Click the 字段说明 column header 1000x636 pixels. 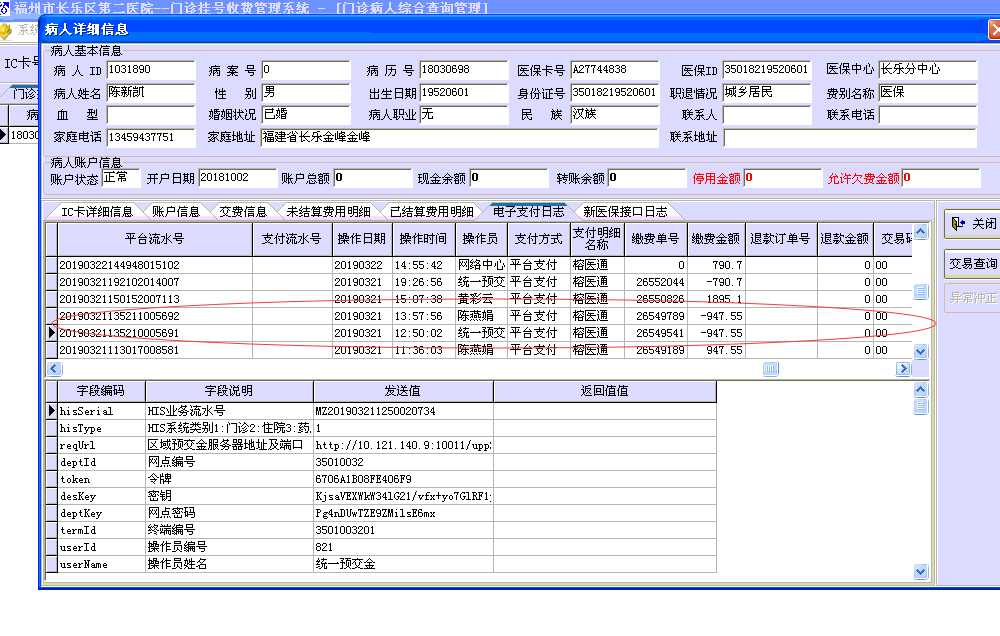[x=229, y=391]
